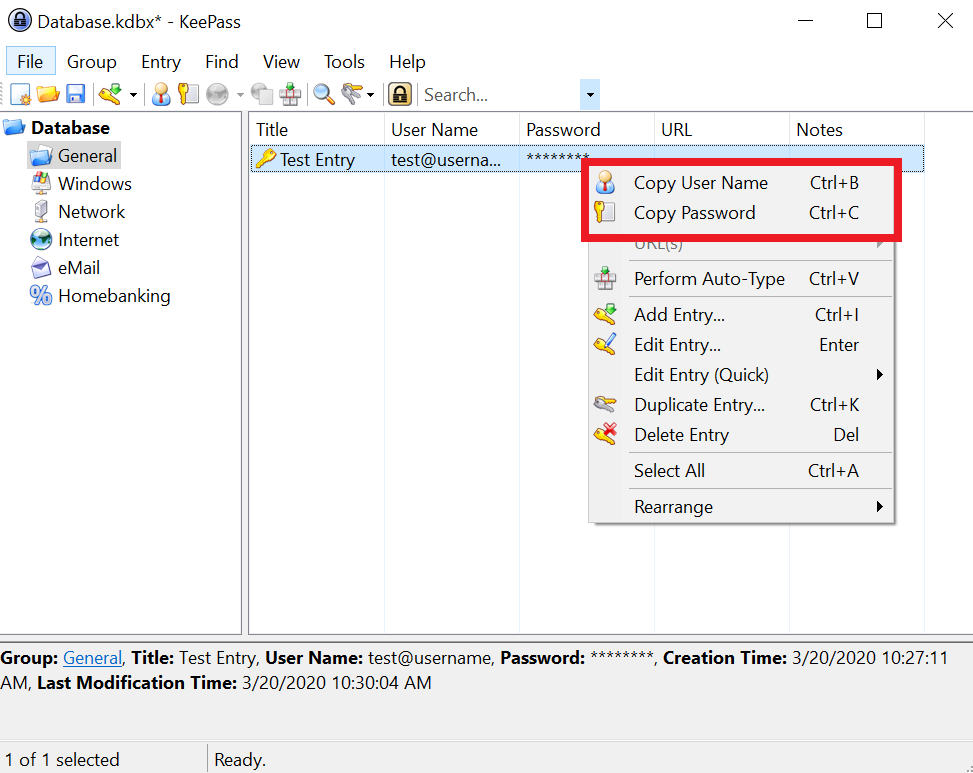Save database using floppy disk icon
This screenshot has width=973, height=773.
[x=75, y=95]
